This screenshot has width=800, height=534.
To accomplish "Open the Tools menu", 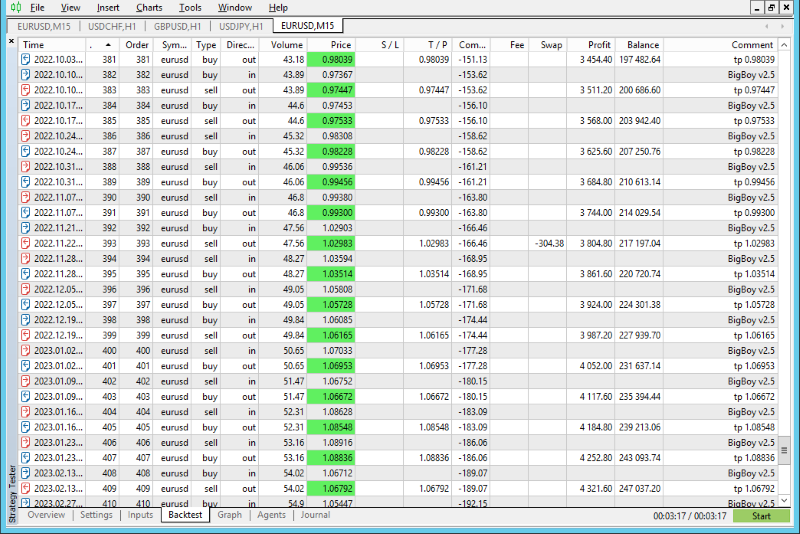I will click(x=190, y=8).
